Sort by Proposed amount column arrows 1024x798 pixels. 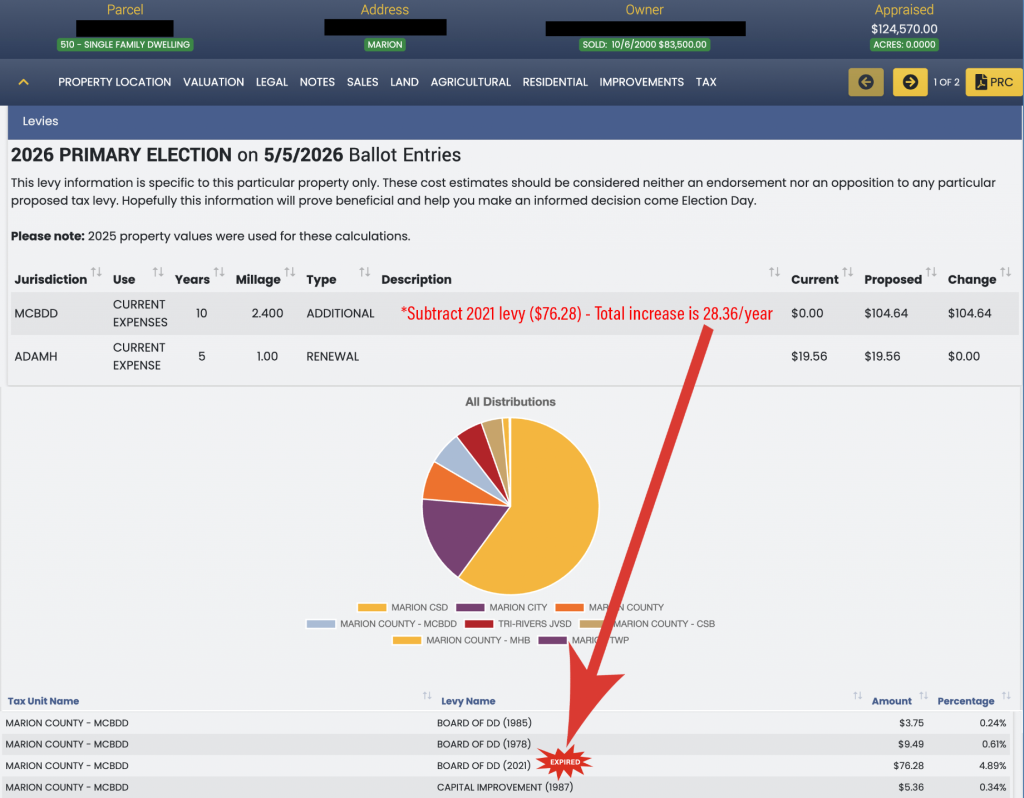(x=931, y=273)
